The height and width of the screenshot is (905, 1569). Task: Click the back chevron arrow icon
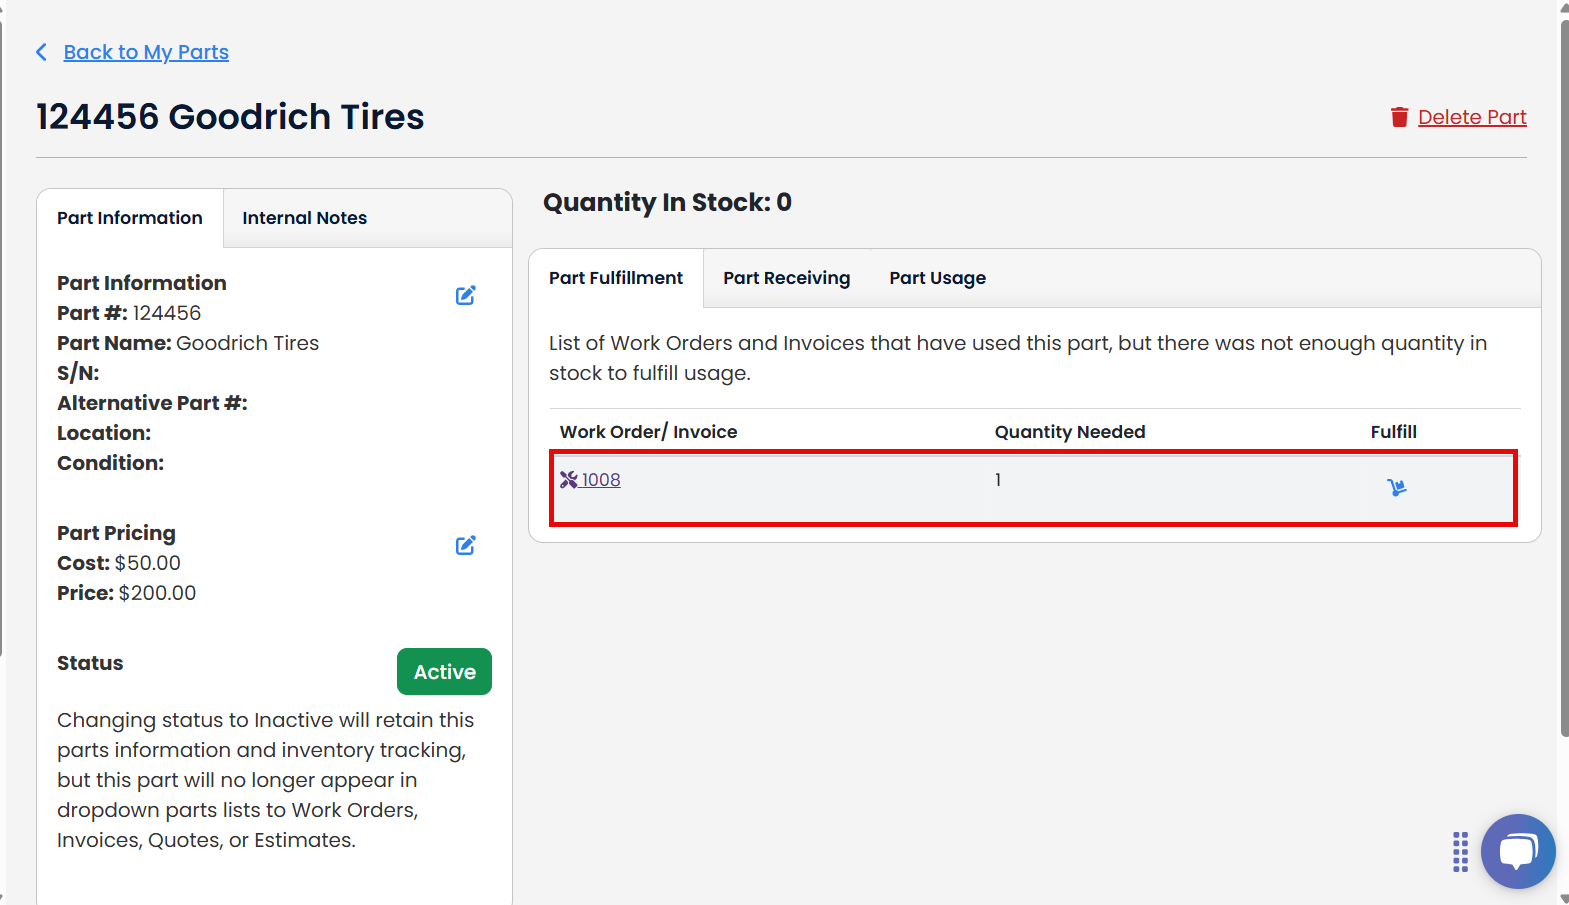pyautogui.click(x=42, y=52)
